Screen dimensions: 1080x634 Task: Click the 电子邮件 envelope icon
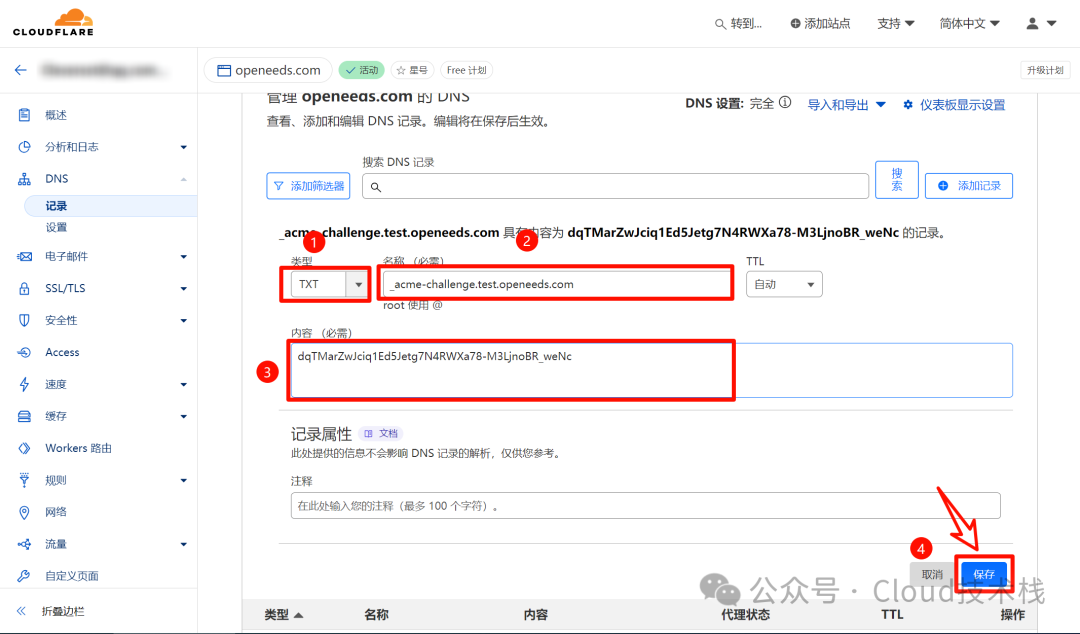pyautogui.click(x=24, y=256)
